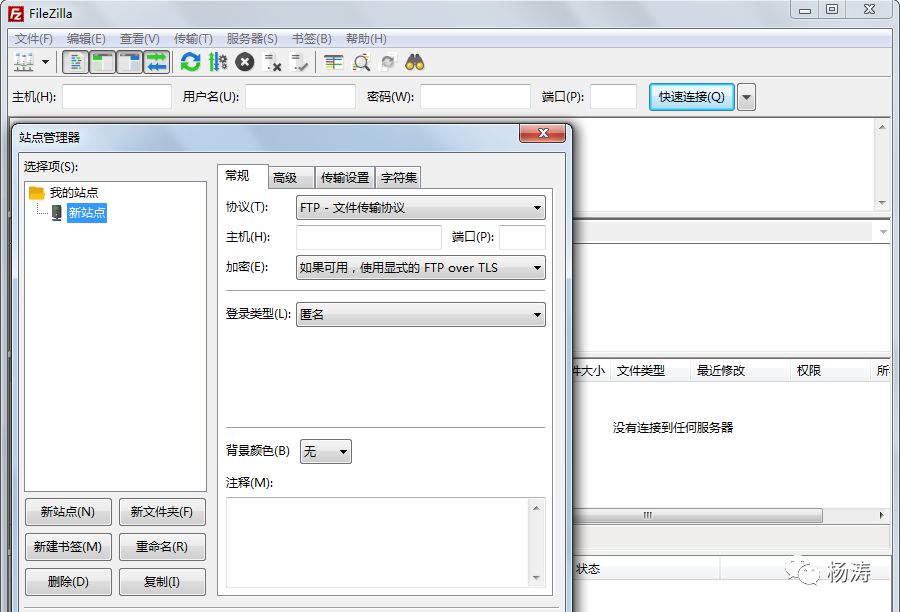This screenshot has width=900, height=612.
Task: Toggle transfer queue display icon
Action: coord(156,62)
